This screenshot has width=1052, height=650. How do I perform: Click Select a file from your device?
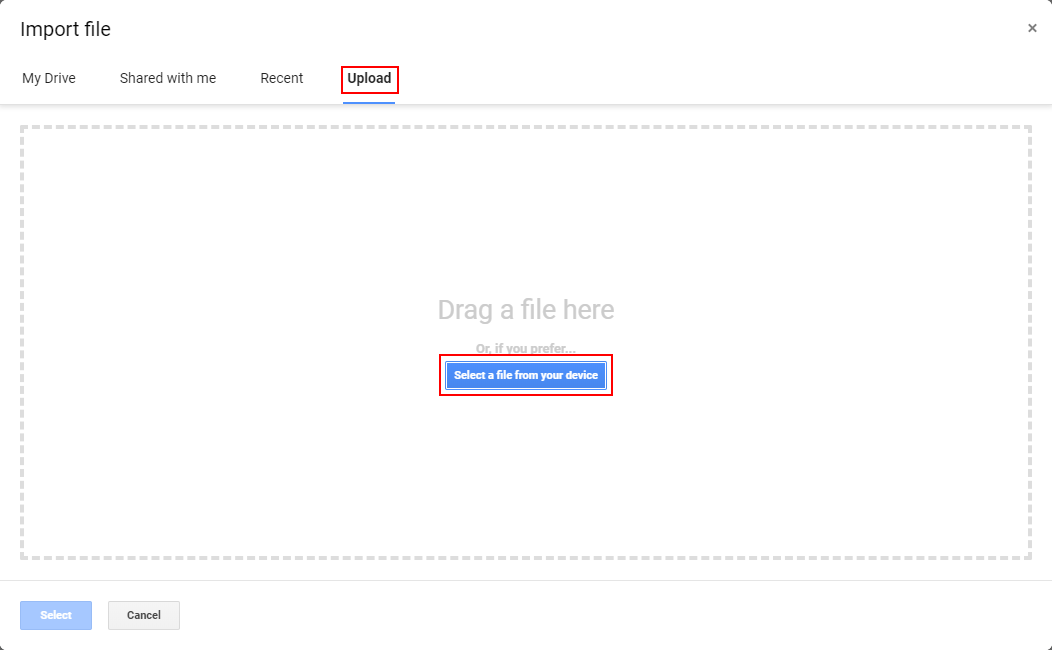click(526, 375)
